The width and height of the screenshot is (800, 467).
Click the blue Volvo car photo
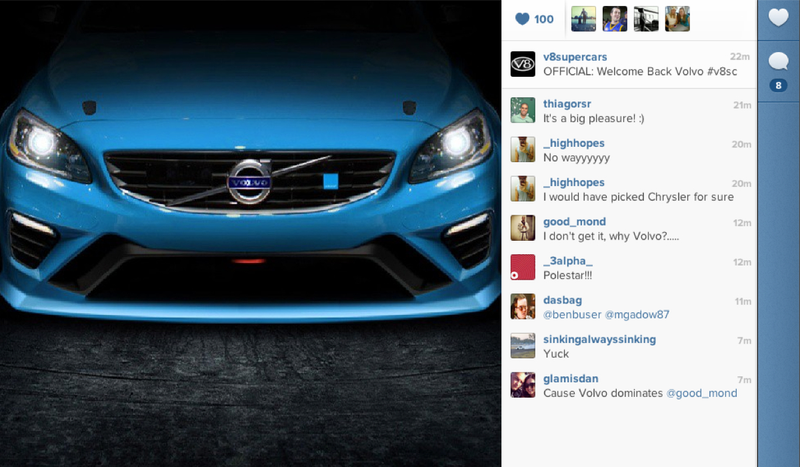pos(250,233)
